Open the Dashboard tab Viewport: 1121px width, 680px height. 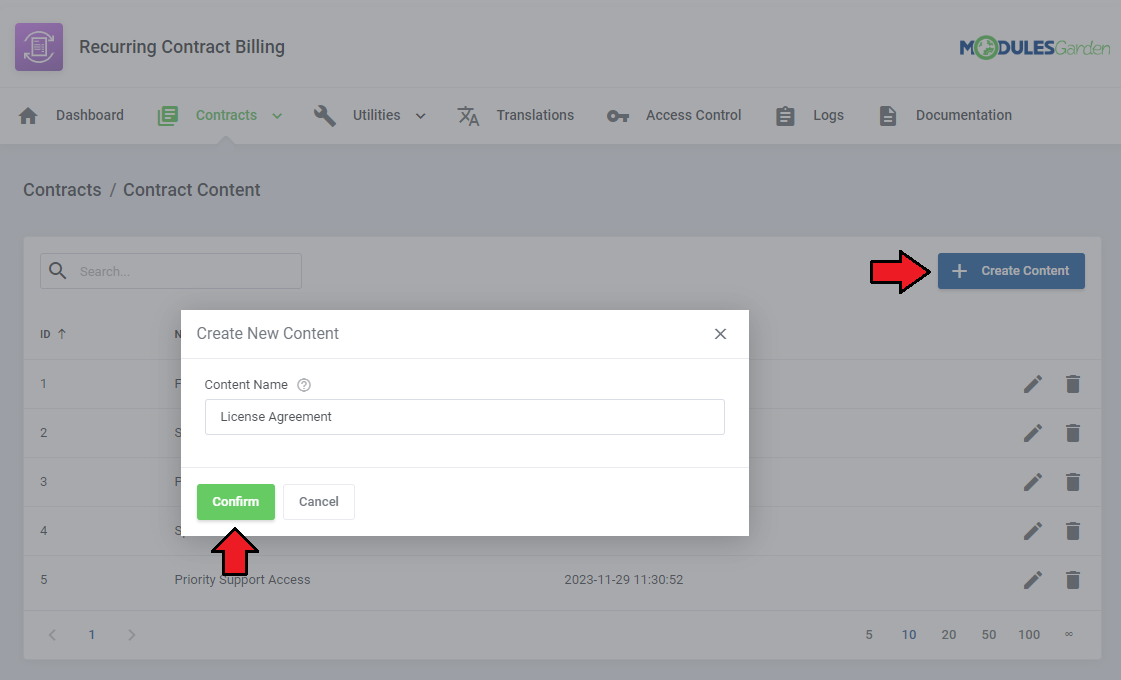click(89, 115)
